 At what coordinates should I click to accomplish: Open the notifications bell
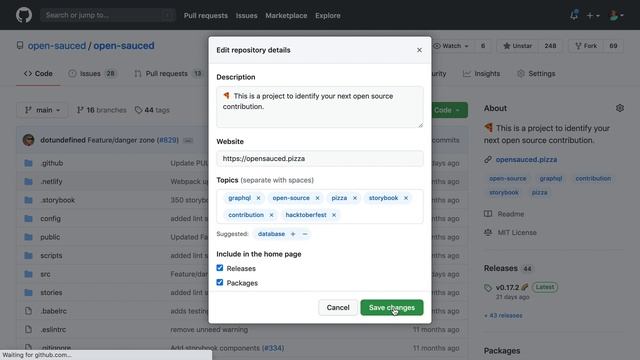[x=574, y=15]
